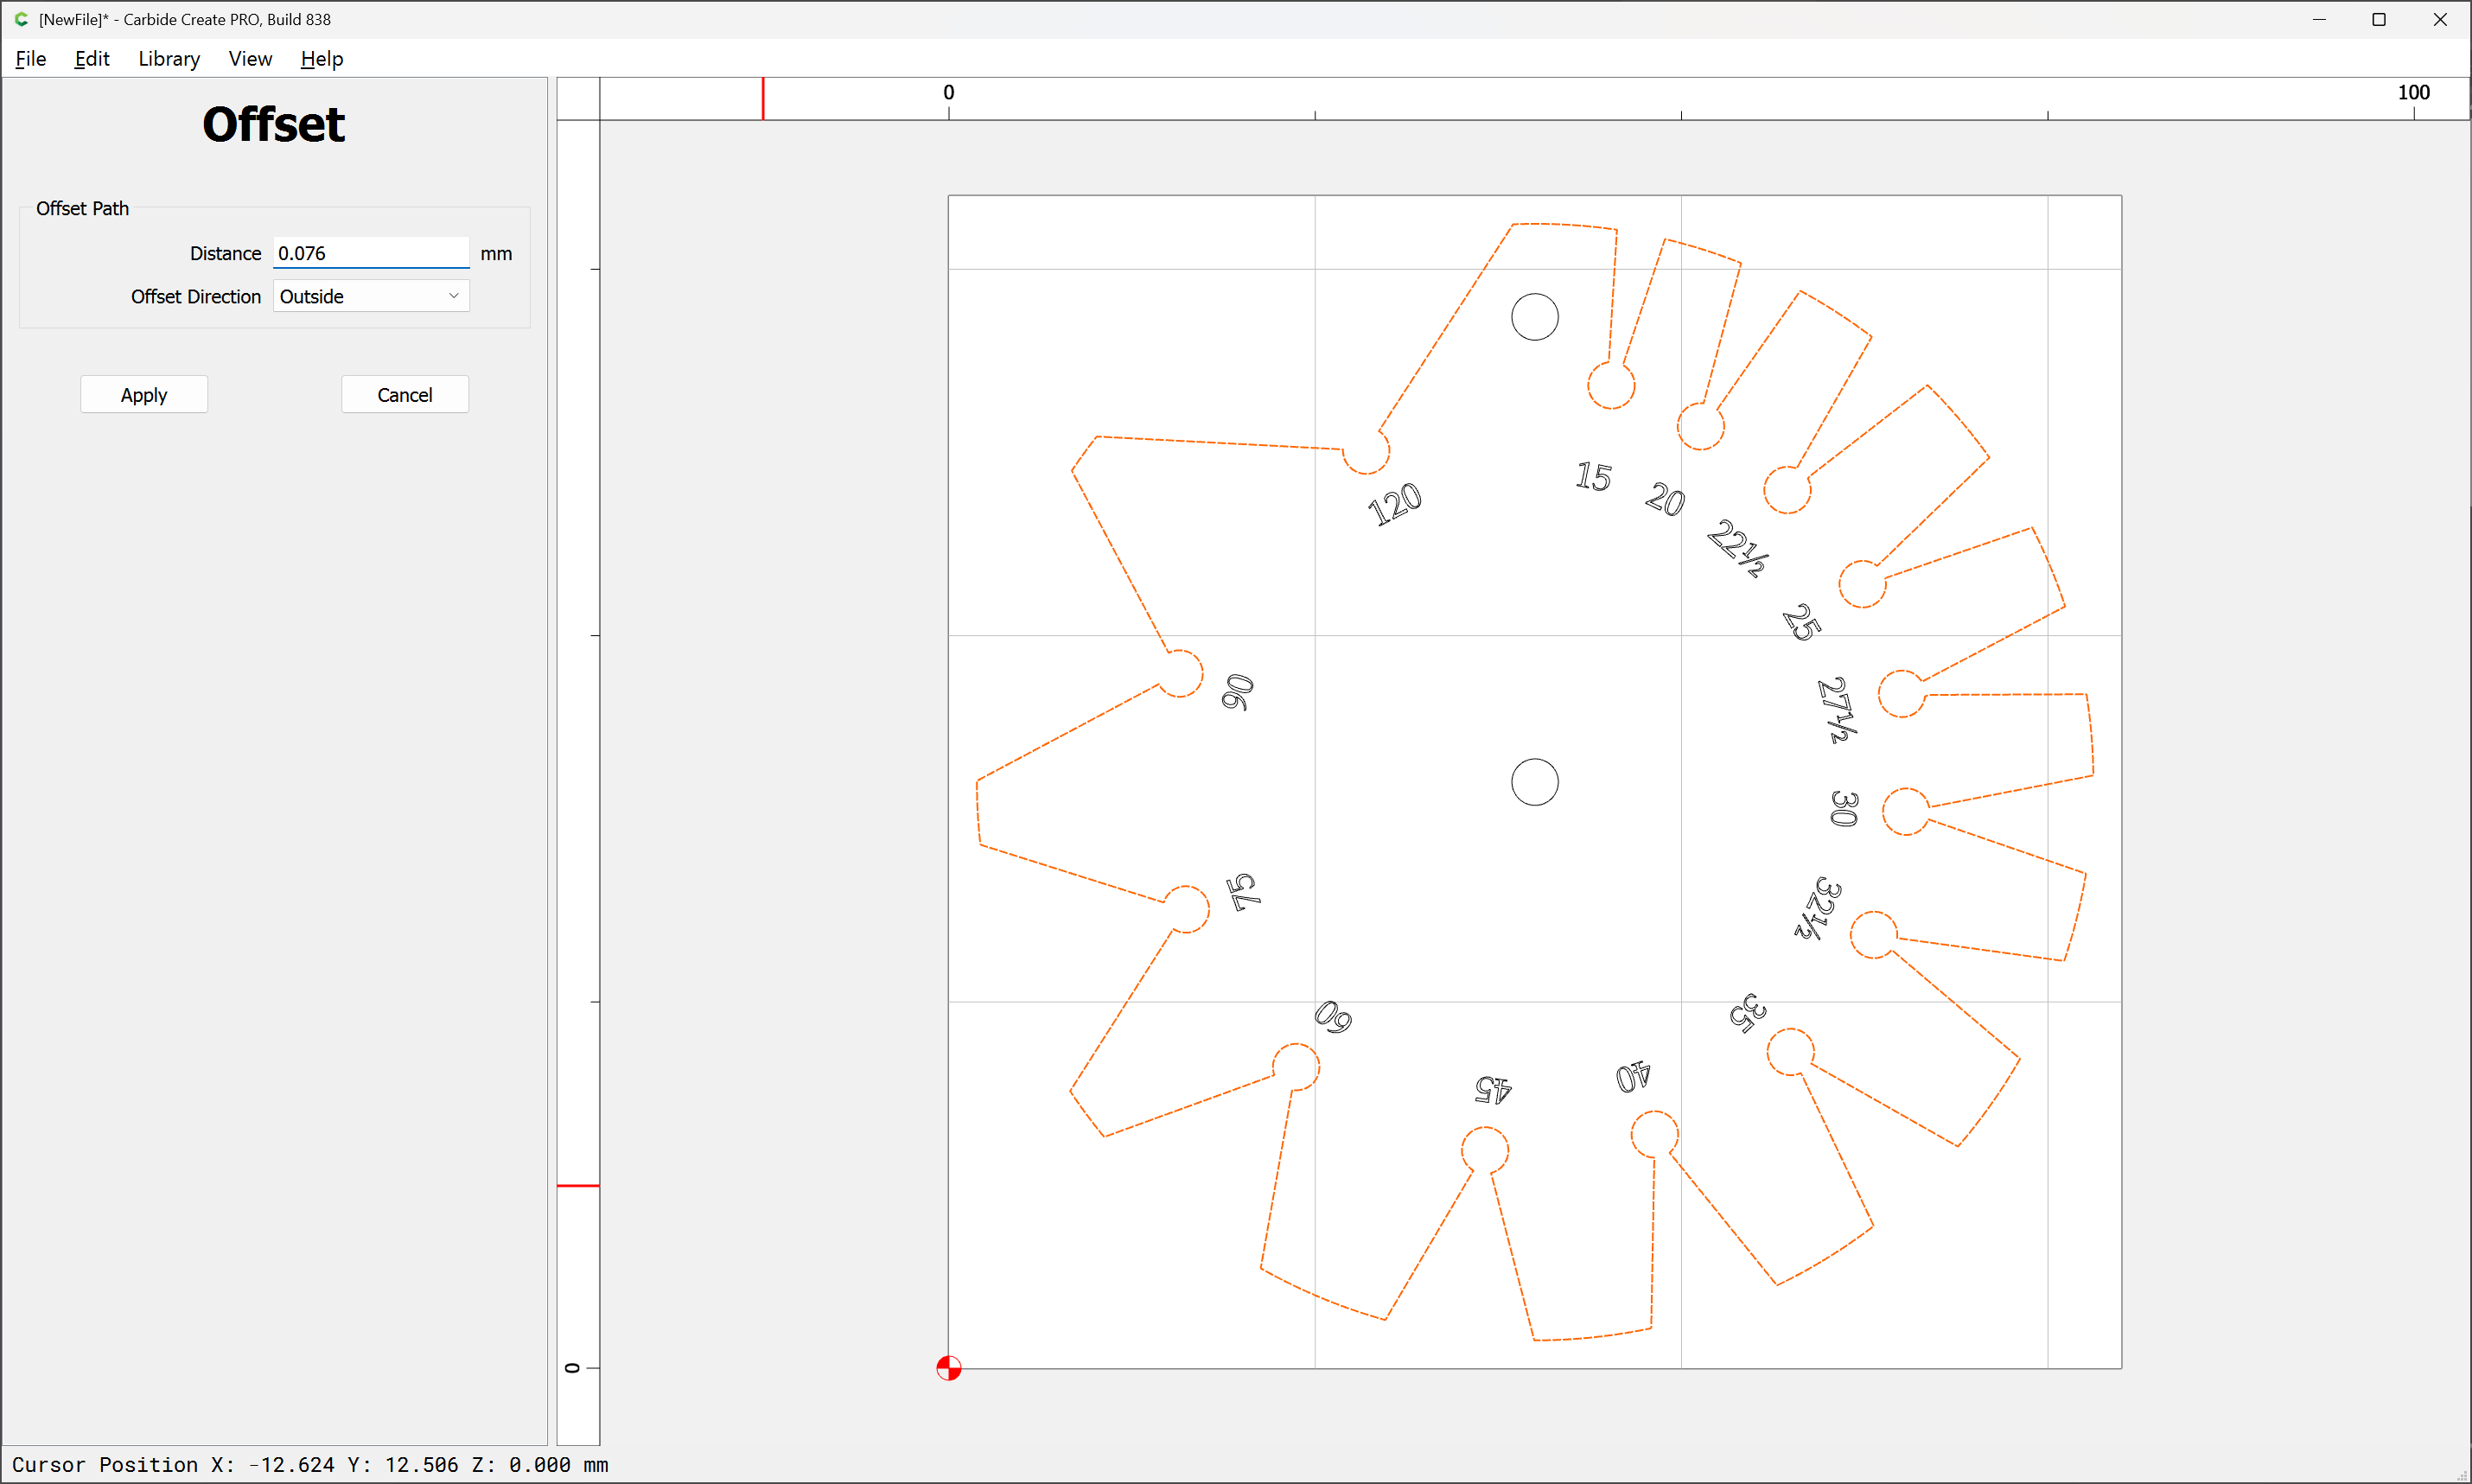Click the red marker on vertical ruler

578,1186
